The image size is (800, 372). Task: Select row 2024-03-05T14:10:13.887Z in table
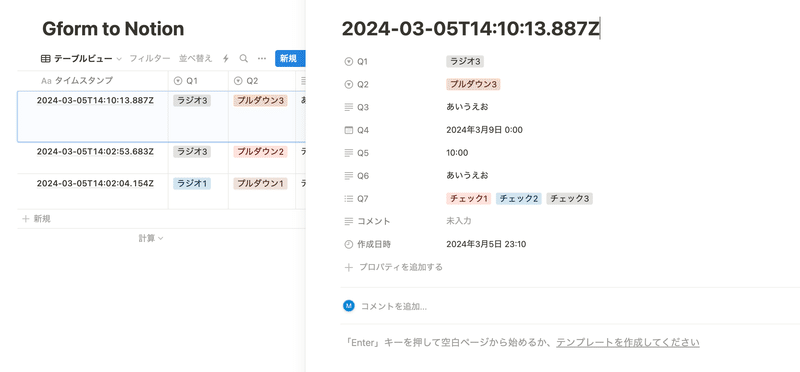click(95, 101)
